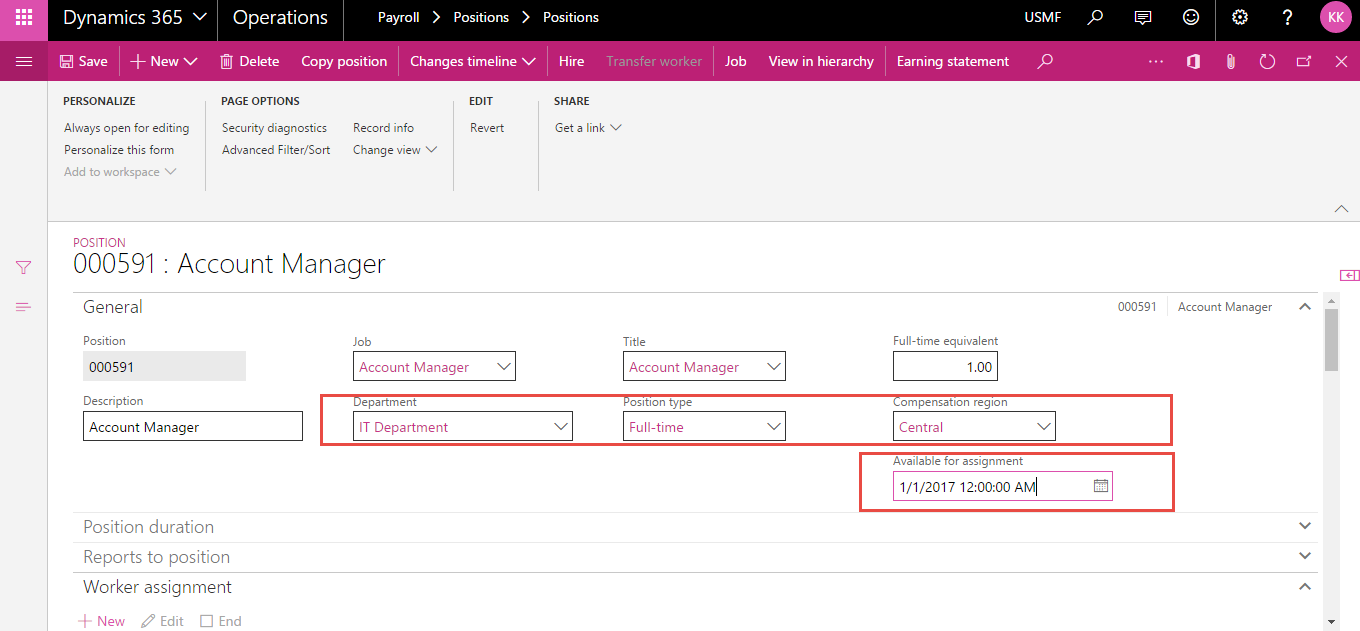Expand the Reports to position section
Image resolution: width=1360 pixels, height=631 pixels.
[x=1304, y=555]
